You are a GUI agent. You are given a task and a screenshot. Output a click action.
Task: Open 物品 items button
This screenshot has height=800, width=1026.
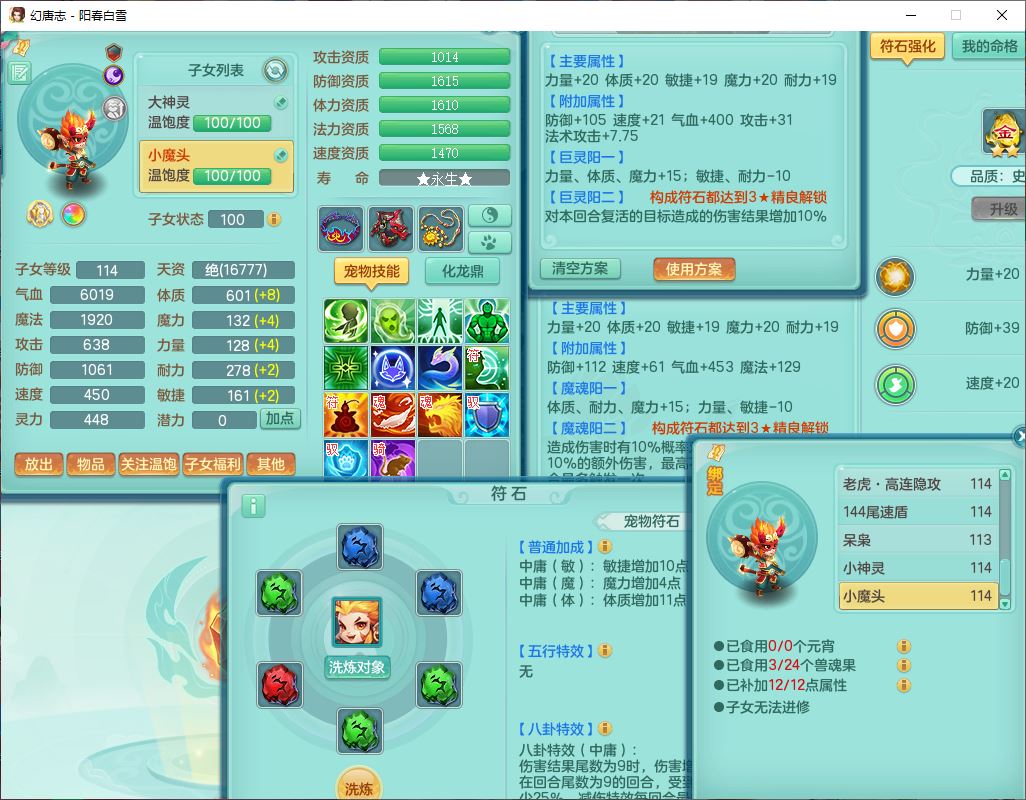click(x=90, y=464)
